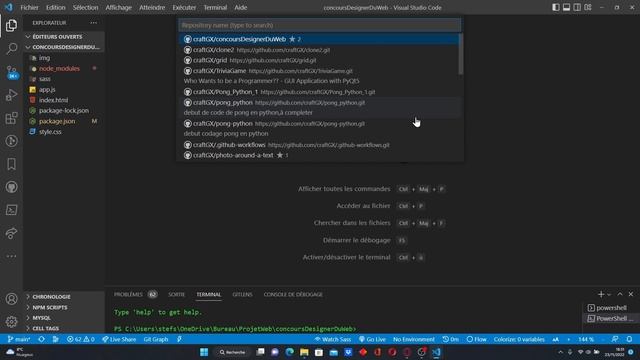Open the Accounts menu icon

pyautogui.click(x=11, y=299)
